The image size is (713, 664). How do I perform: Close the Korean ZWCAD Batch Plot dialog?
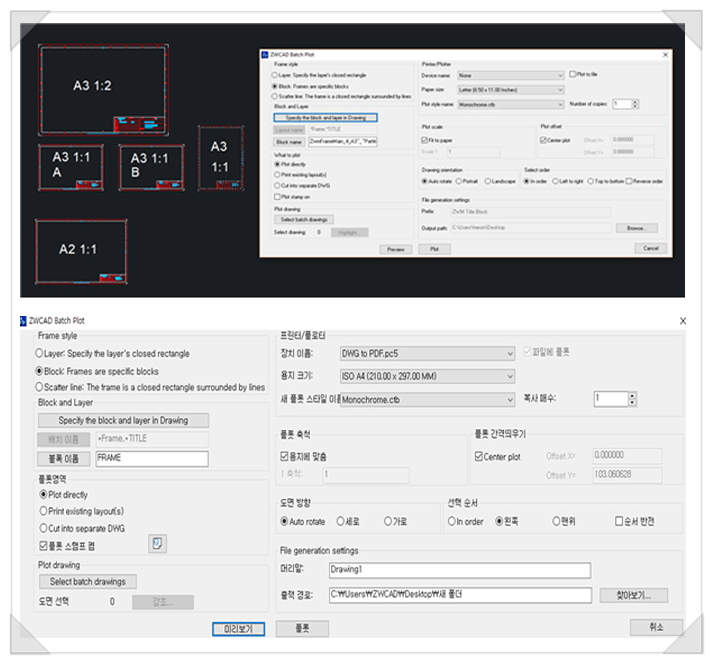tap(683, 321)
